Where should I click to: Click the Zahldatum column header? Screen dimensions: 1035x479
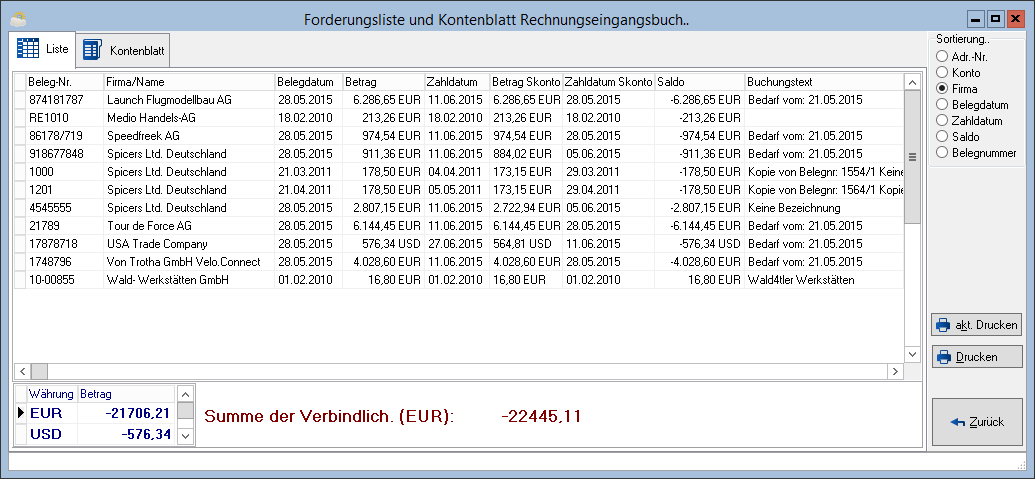coord(457,82)
